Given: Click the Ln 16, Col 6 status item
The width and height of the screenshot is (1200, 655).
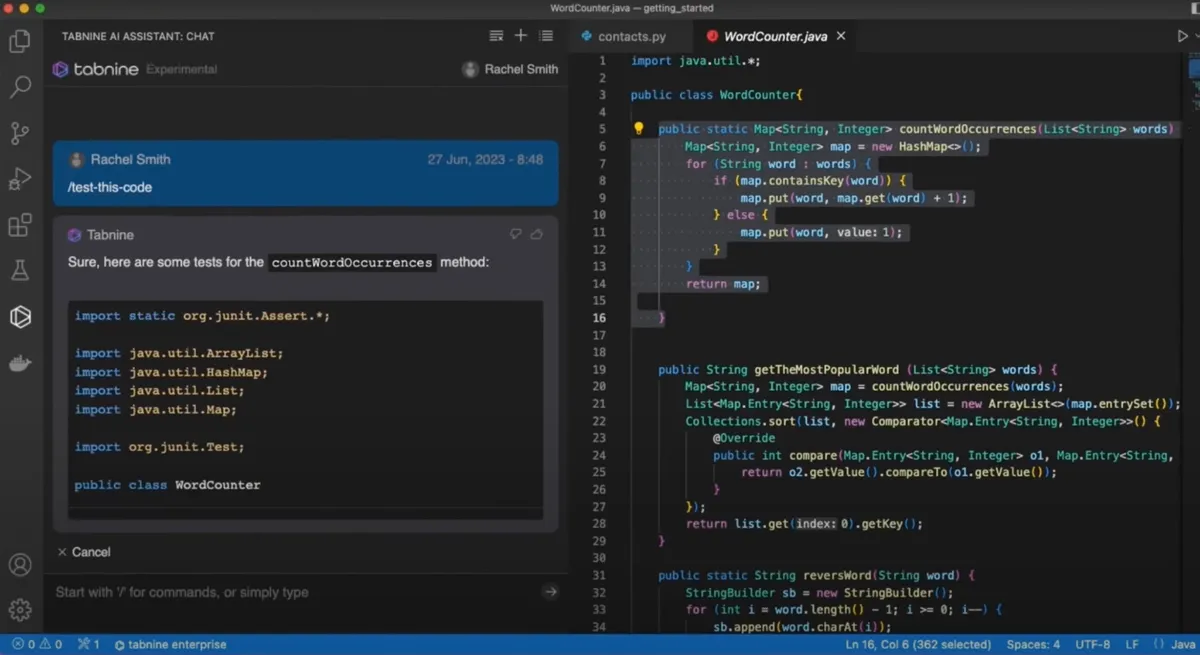Looking at the screenshot, I should tap(918, 645).
